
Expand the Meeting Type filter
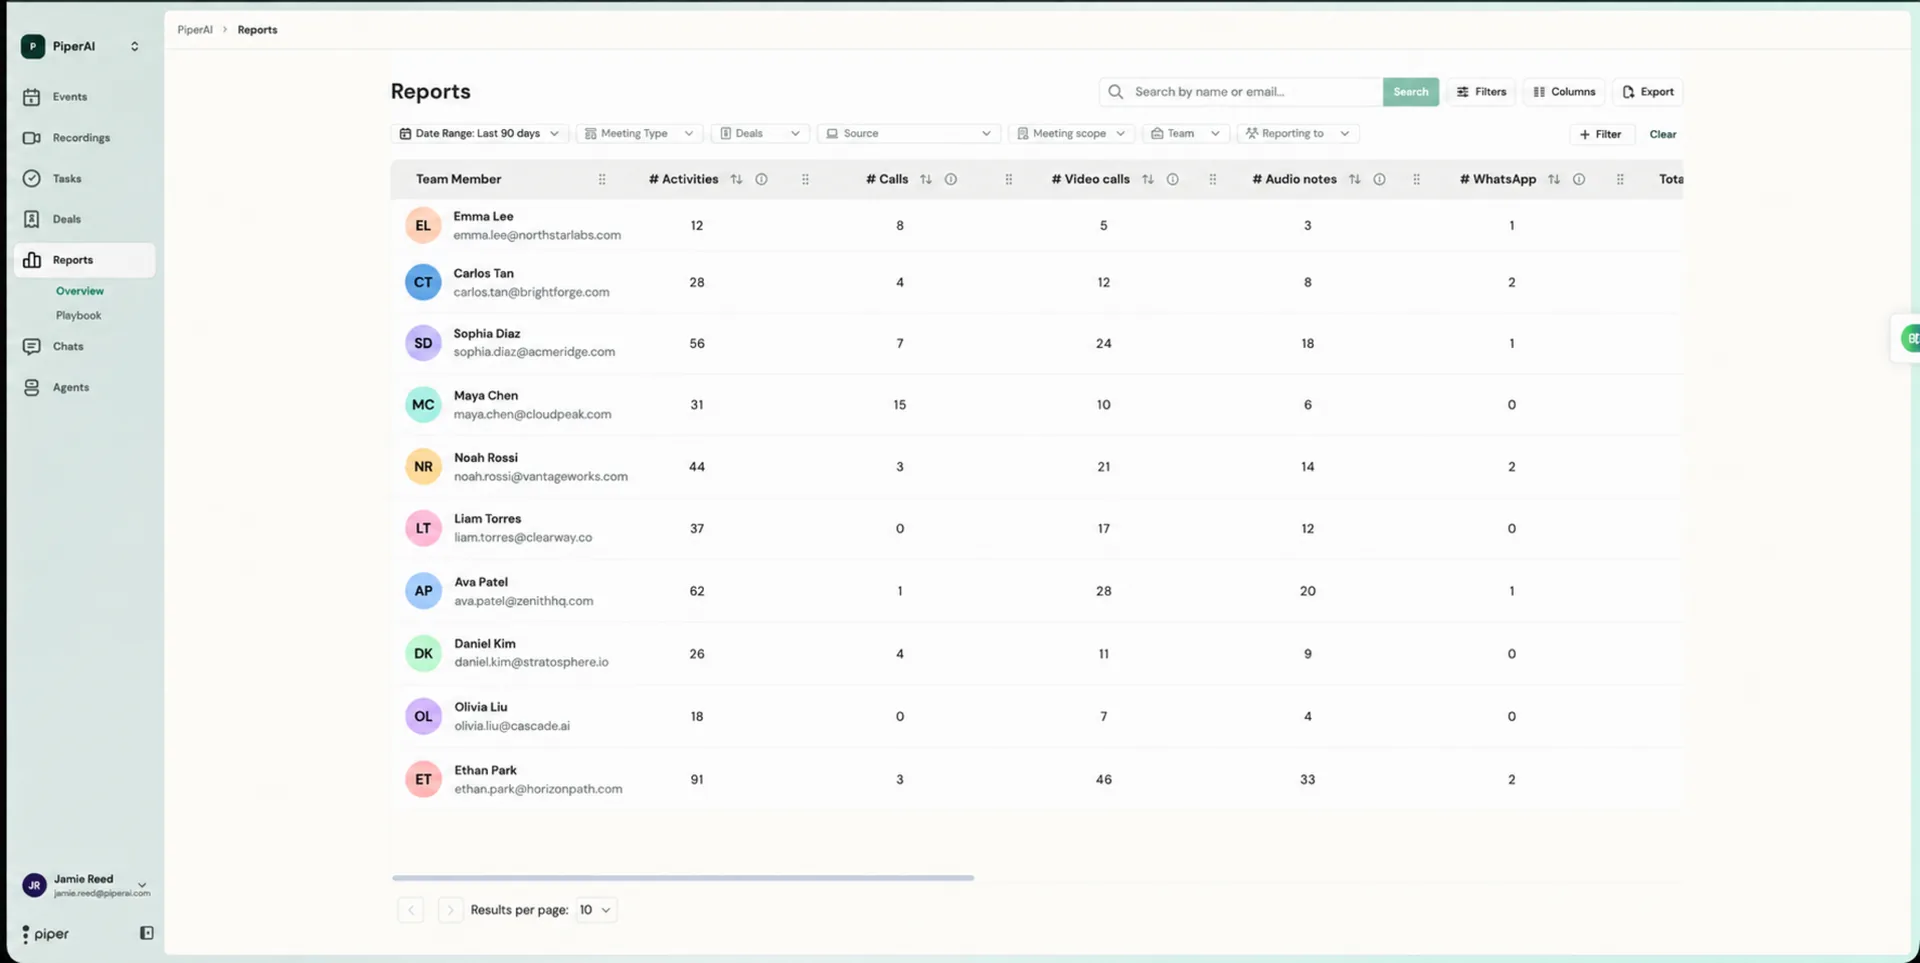click(639, 134)
